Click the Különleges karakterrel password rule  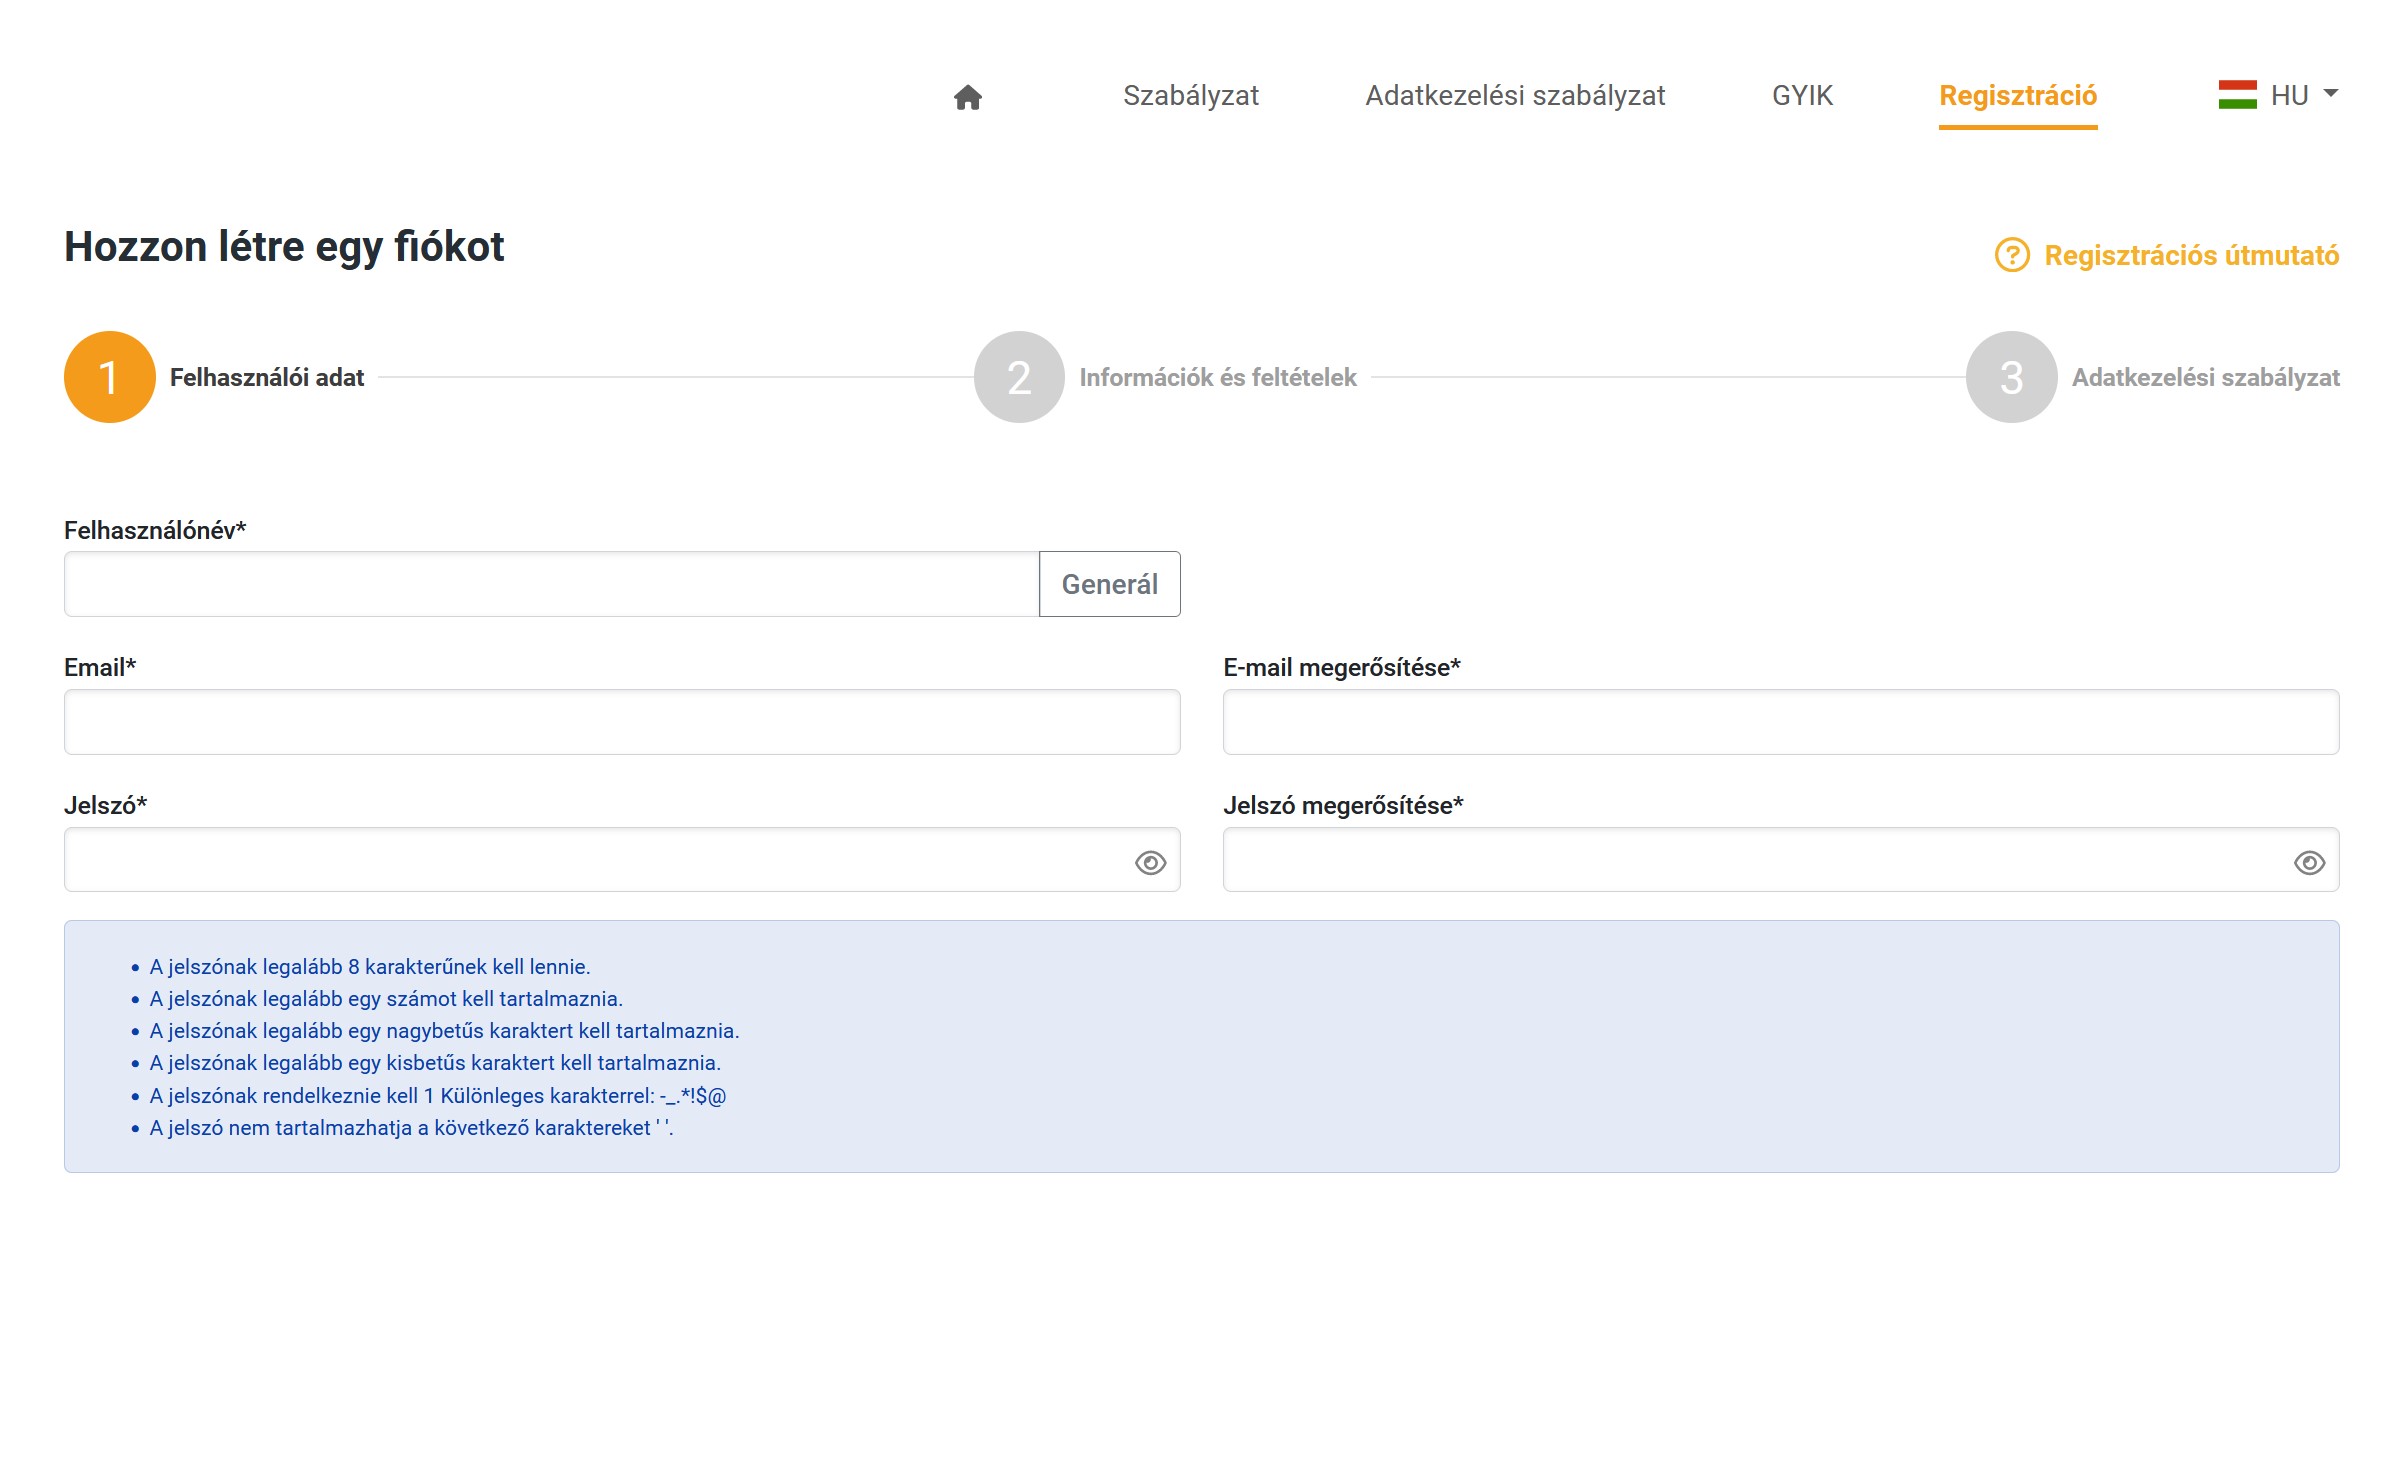click(438, 1096)
